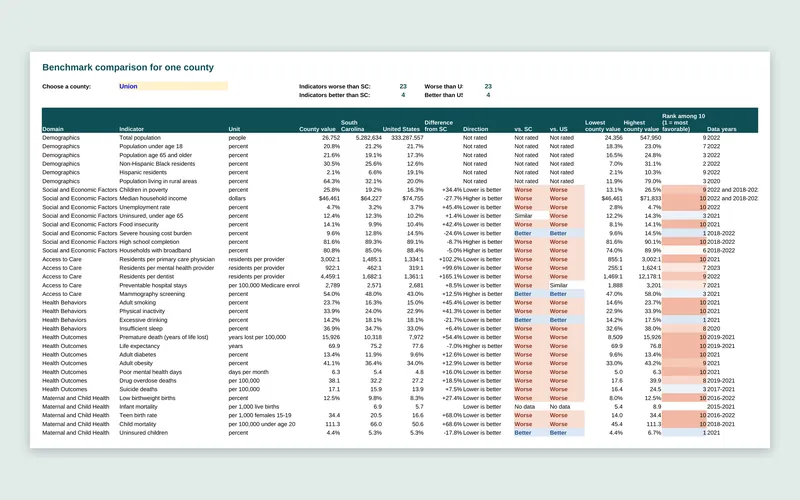Click the 'vs. SC' column header
This screenshot has width=800, height=500.
pyautogui.click(x=523, y=129)
